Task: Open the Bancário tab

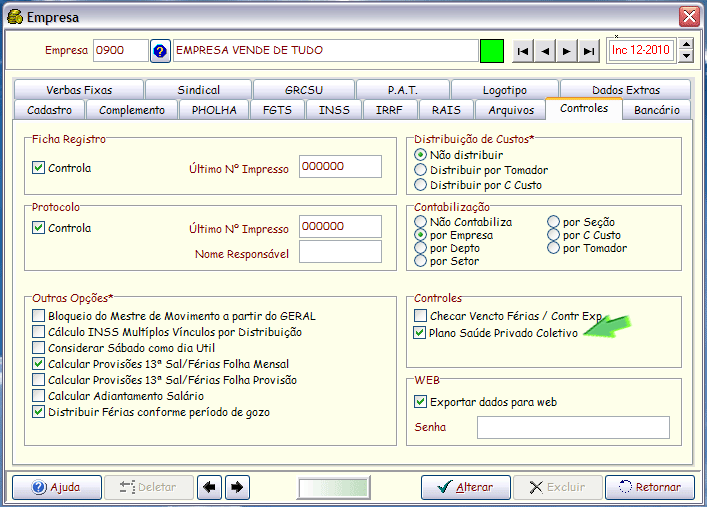Action: [656, 110]
